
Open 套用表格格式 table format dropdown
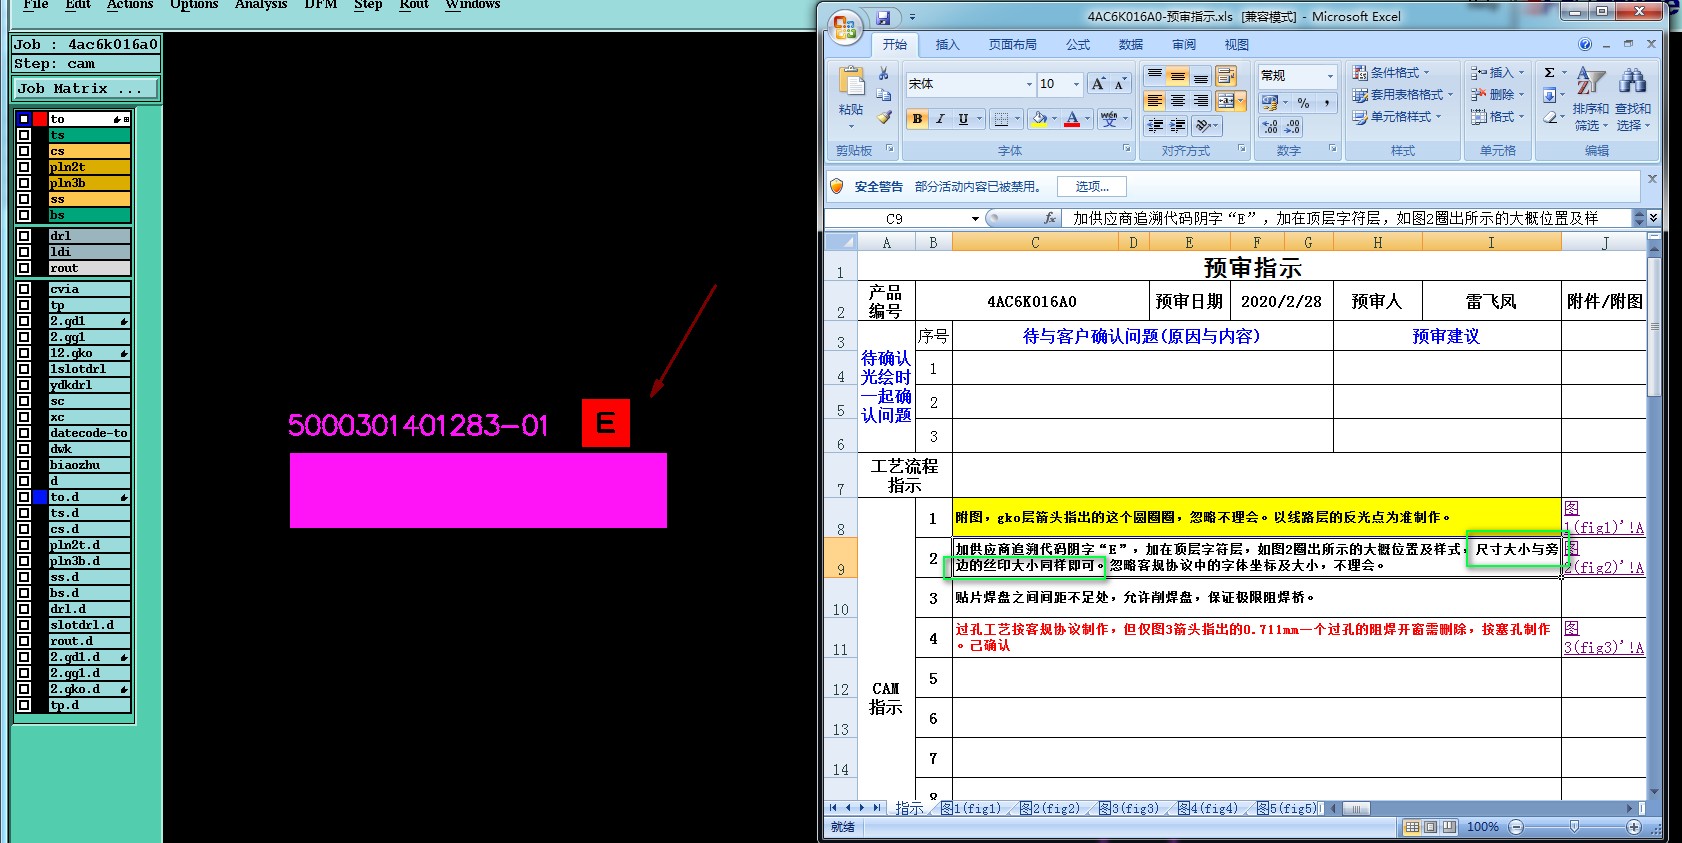(x=1402, y=95)
